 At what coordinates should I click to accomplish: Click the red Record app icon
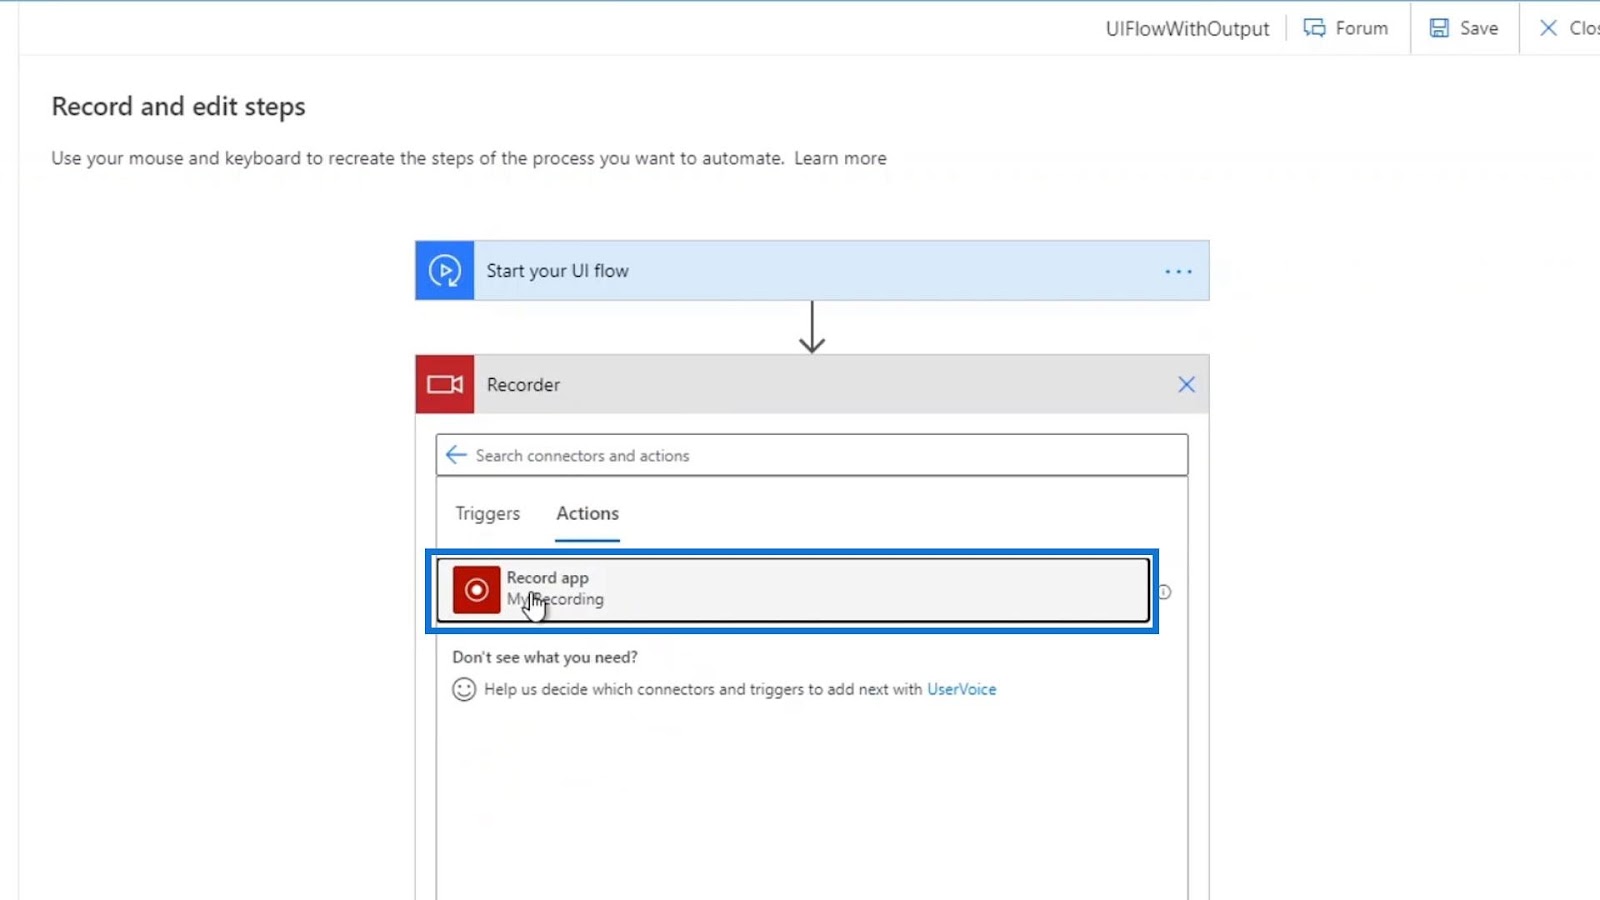[x=476, y=589]
